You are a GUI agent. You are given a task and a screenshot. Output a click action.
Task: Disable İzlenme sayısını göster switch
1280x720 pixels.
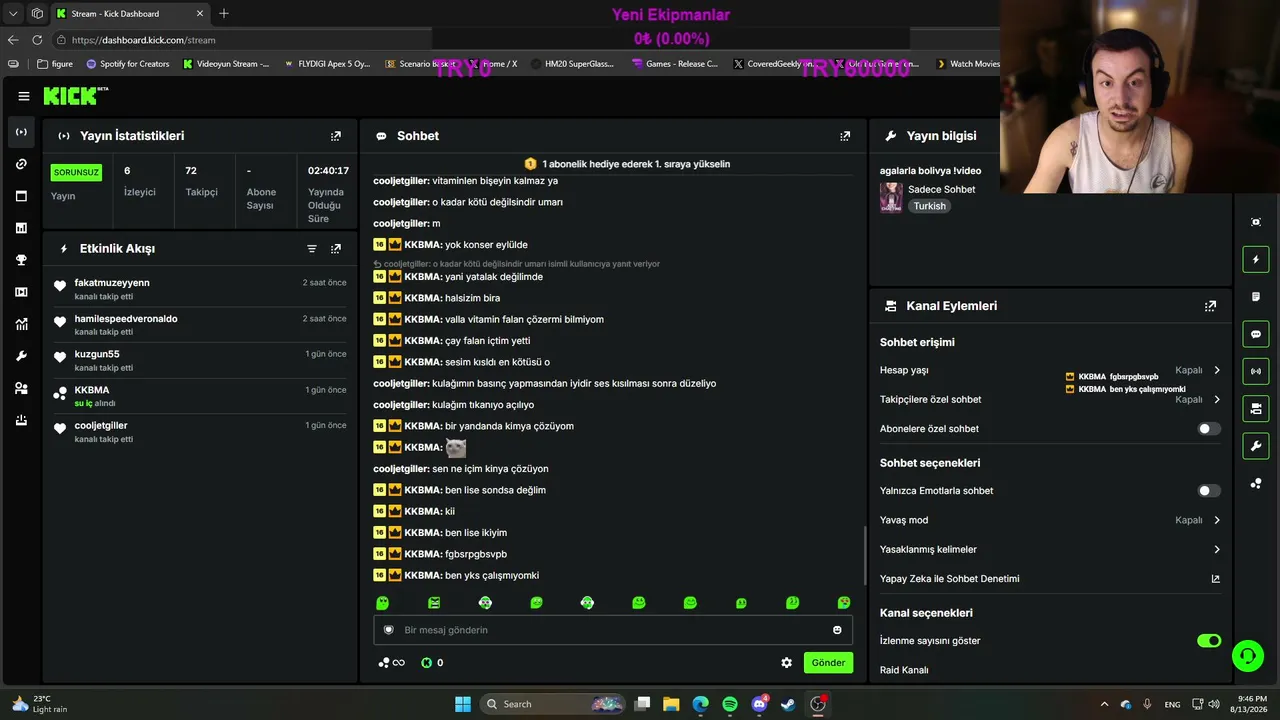pyautogui.click(x=1209, y=641)
